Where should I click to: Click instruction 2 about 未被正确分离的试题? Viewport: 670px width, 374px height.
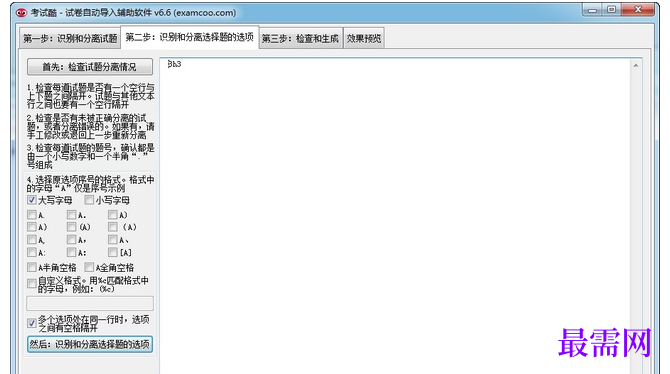click(91, 127)
